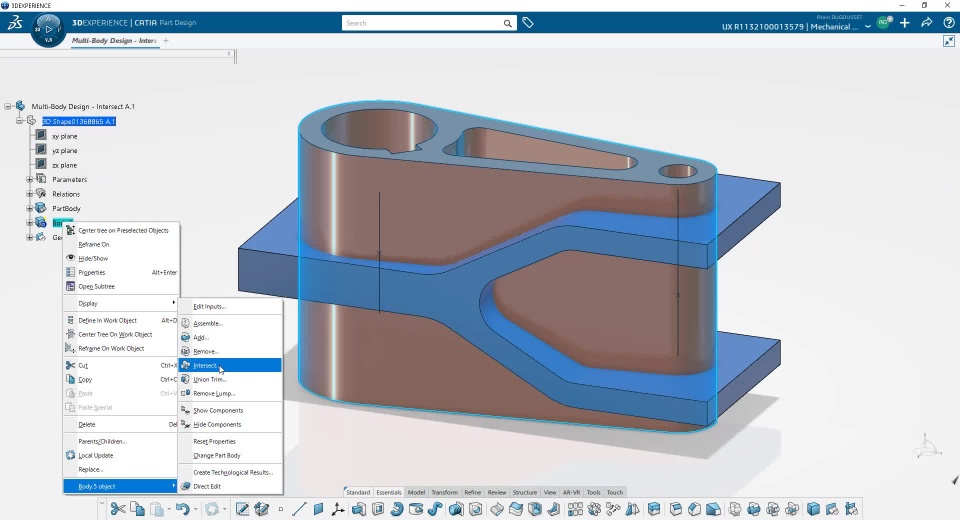
Task: Expand the Parameters tree node
Action: tap(29, 179)
